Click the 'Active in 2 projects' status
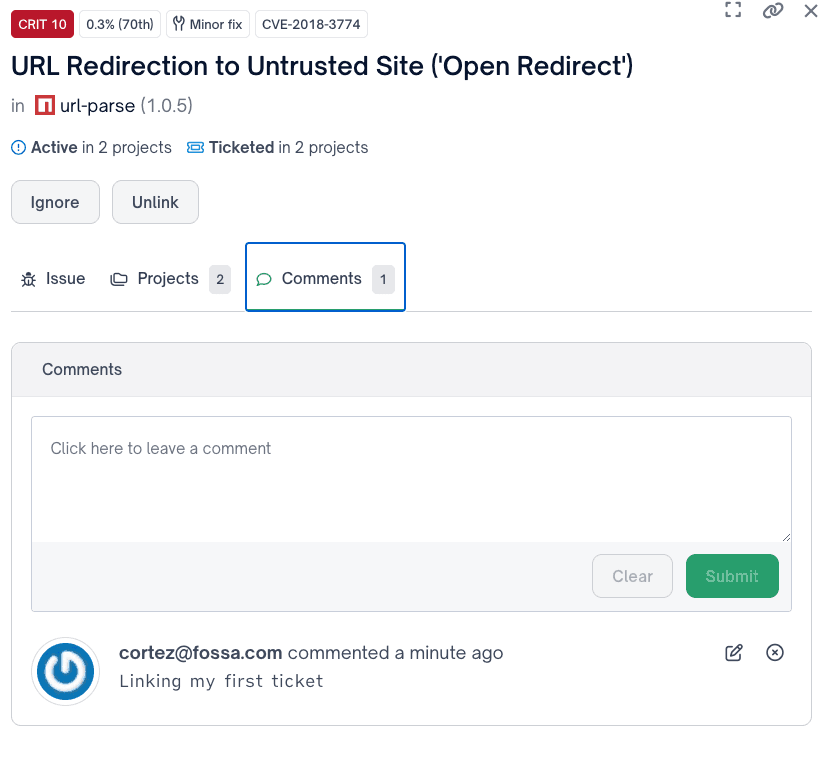This screenshot has height=759, width=828. point(91,147)
